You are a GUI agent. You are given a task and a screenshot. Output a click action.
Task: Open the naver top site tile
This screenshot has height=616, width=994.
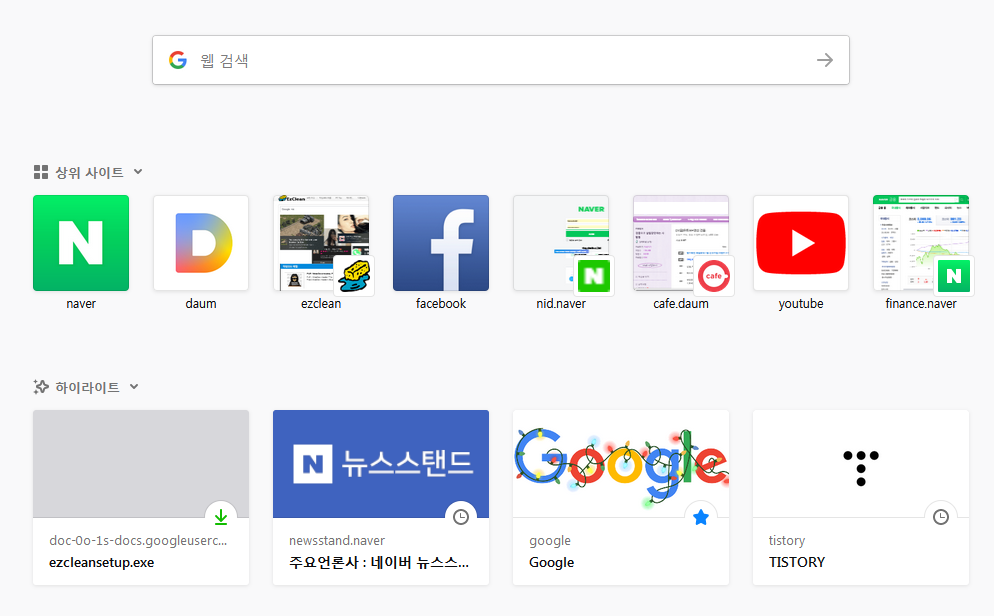[x=81, y=243]
